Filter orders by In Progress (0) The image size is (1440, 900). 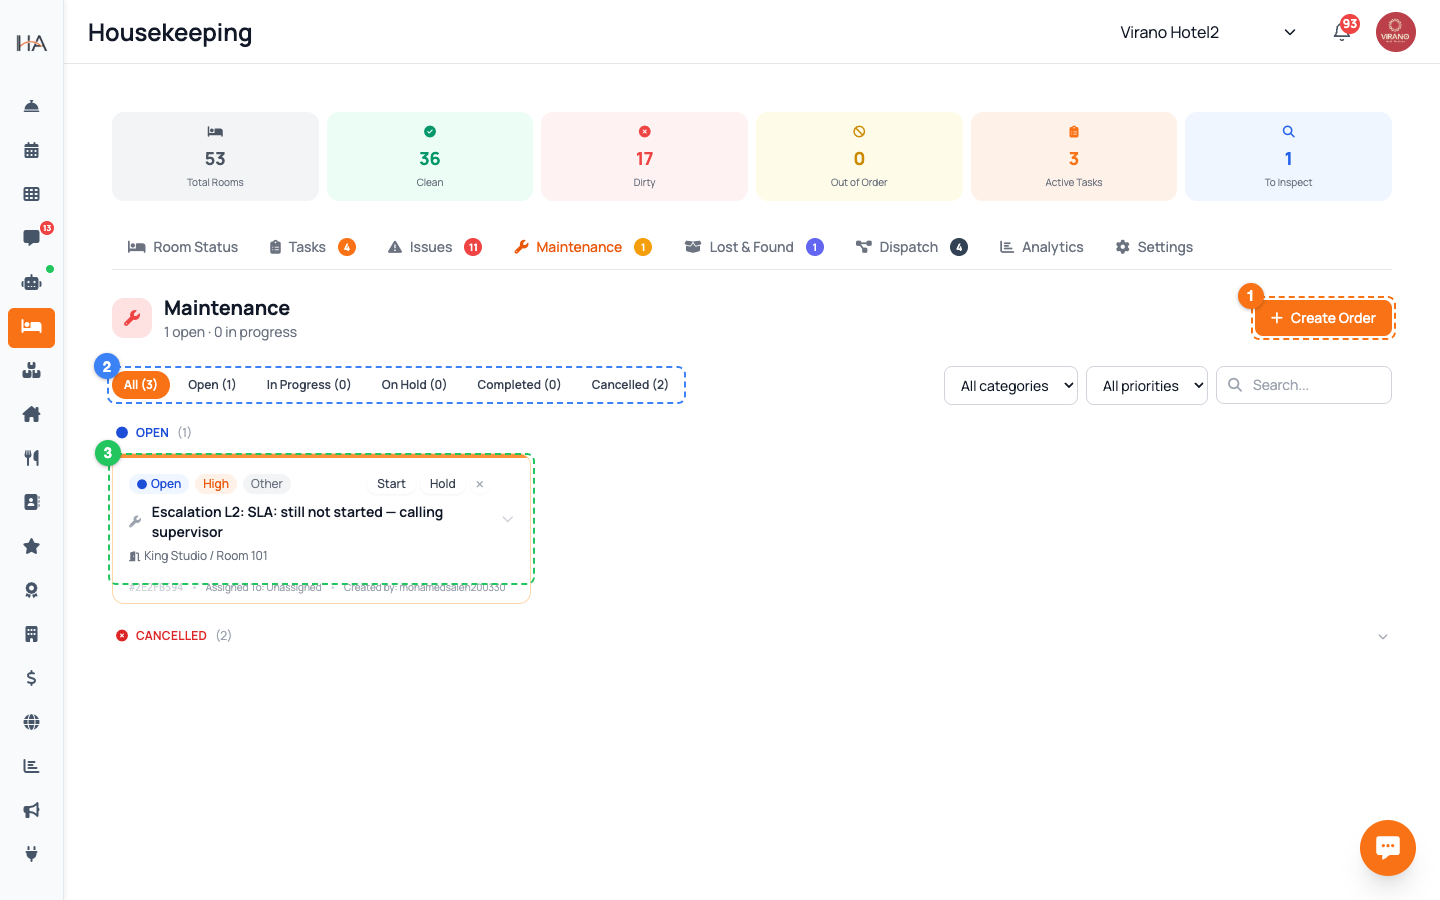309,385
